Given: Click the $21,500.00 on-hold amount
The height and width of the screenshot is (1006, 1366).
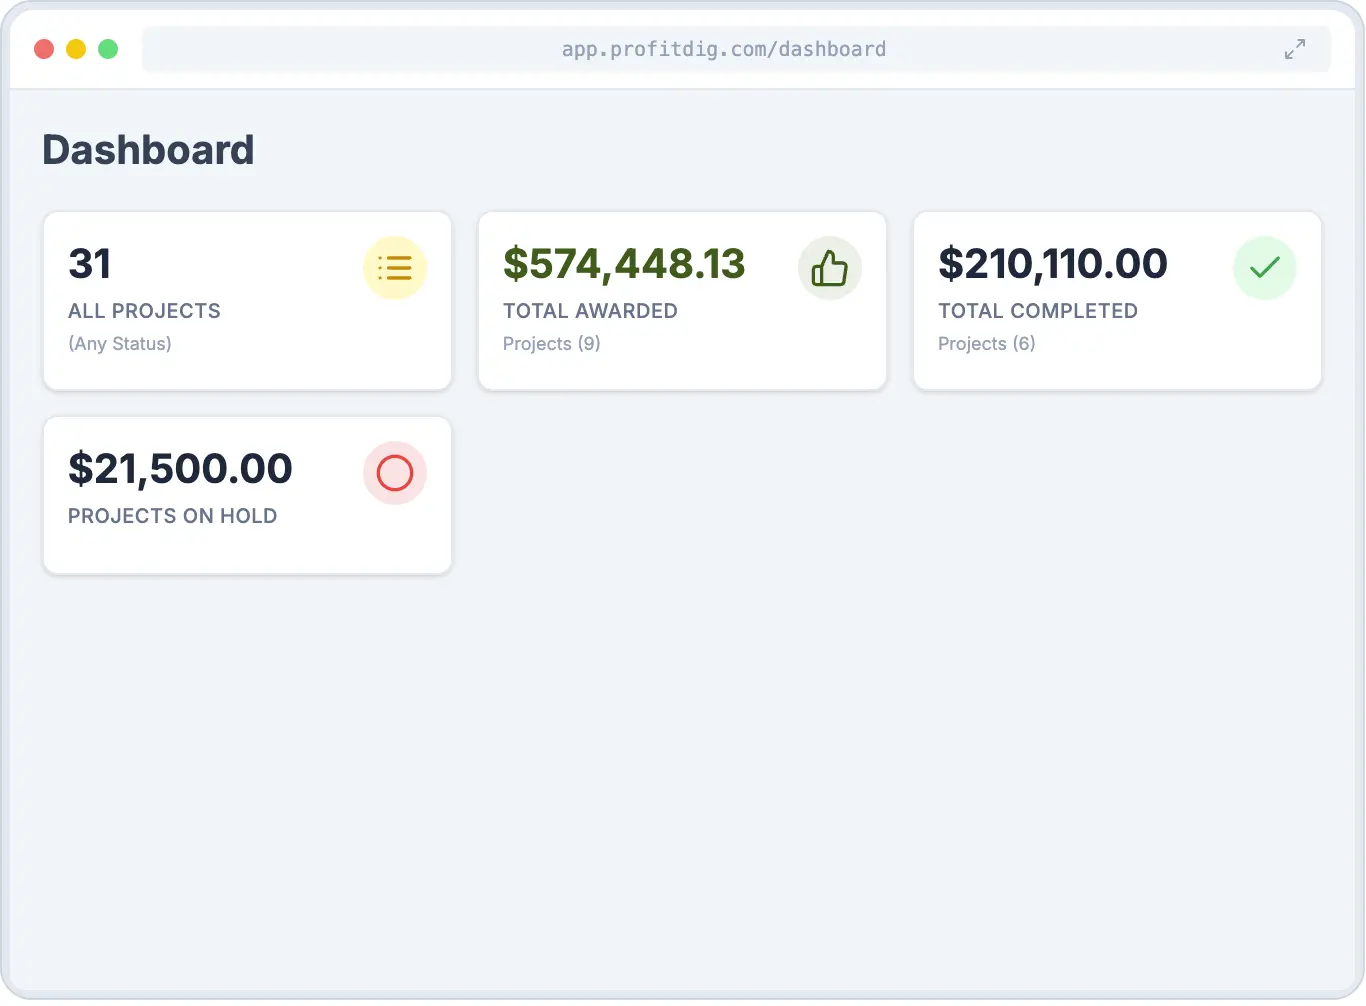Looking at the screenshot, I should [x=180, y=468].
